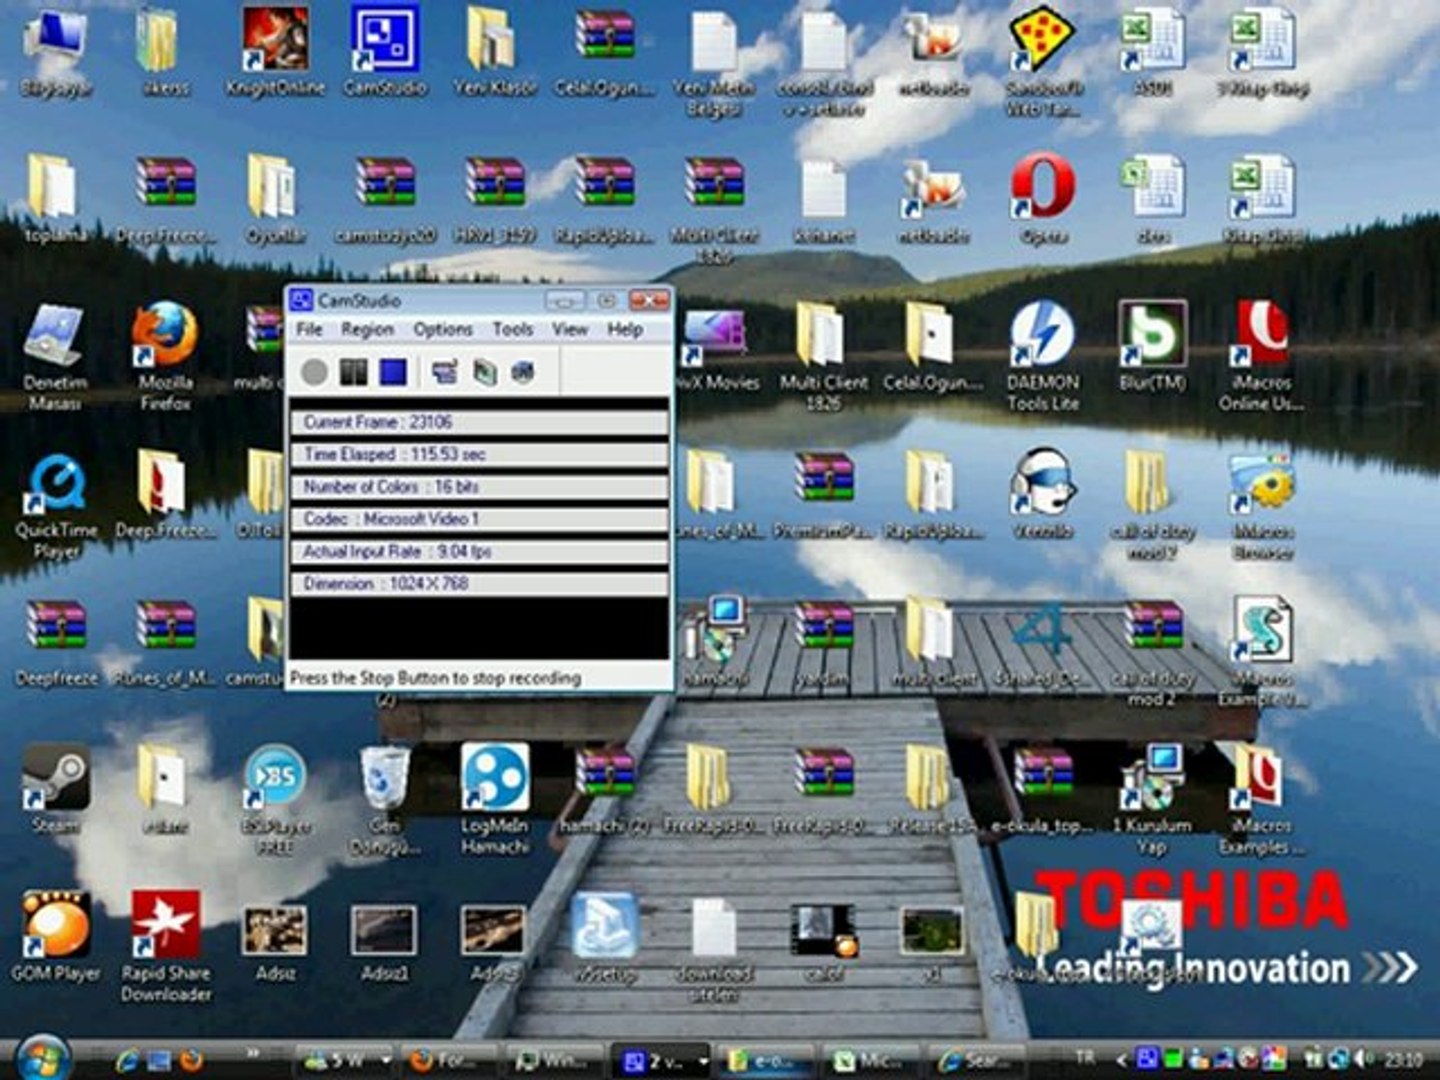Open the Region menu in CamStudio
This screenshot has width=1440, height=1080.
click(367, 329)
